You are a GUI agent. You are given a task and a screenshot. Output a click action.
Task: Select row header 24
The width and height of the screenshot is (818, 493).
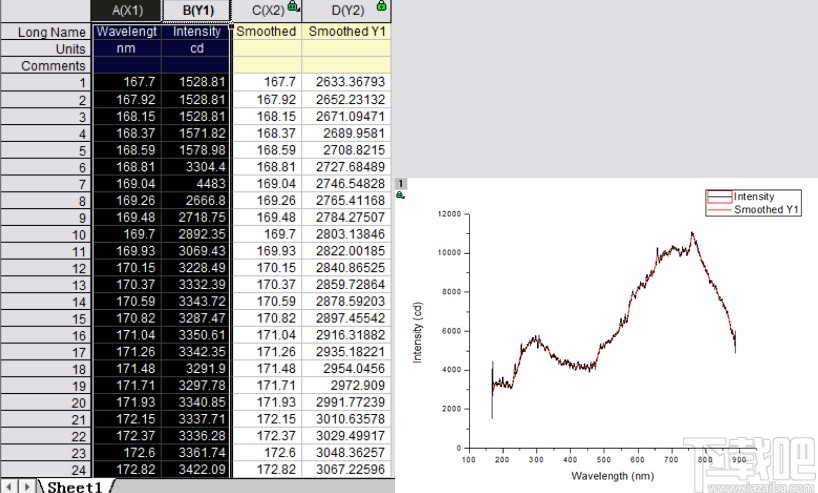[46, 470]
